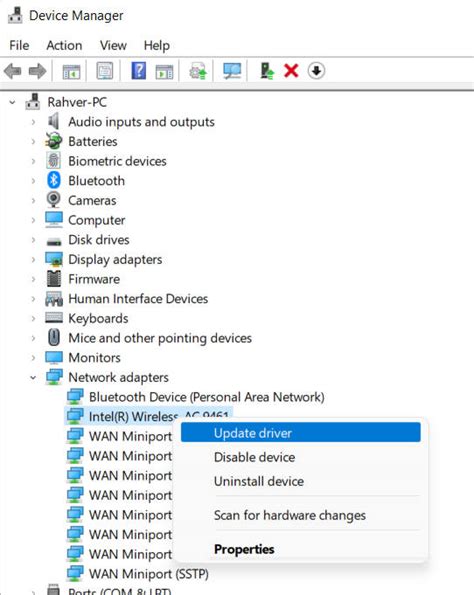Click the show/hide console tree icon

[x=72, y=71]
